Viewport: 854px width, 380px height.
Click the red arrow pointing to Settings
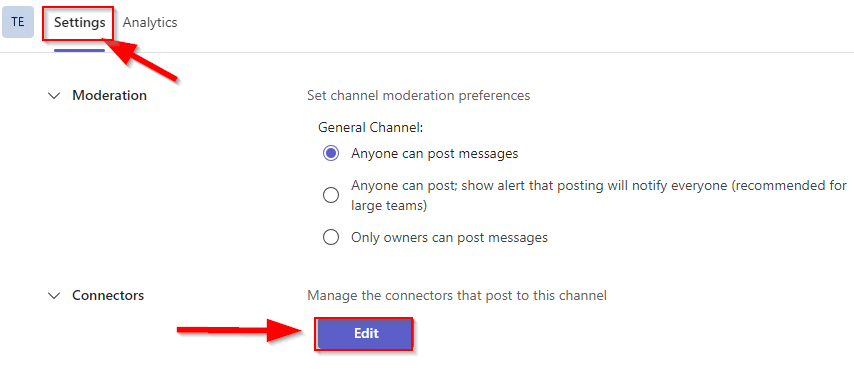pos(143,61)
